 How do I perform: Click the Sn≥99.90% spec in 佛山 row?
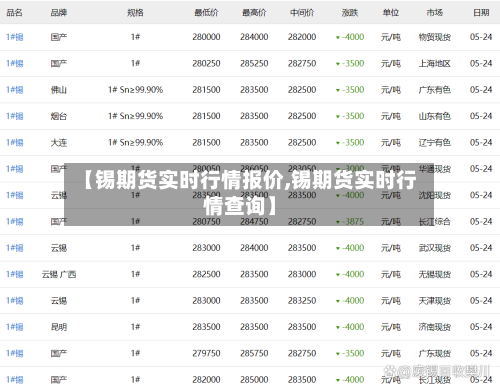(x=141, y=90)
